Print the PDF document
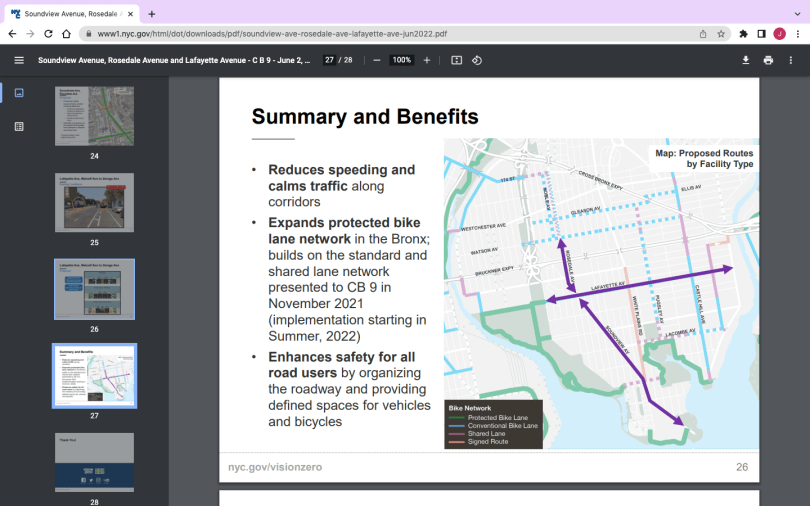This screenshot has height=506, width=810. 768,60
